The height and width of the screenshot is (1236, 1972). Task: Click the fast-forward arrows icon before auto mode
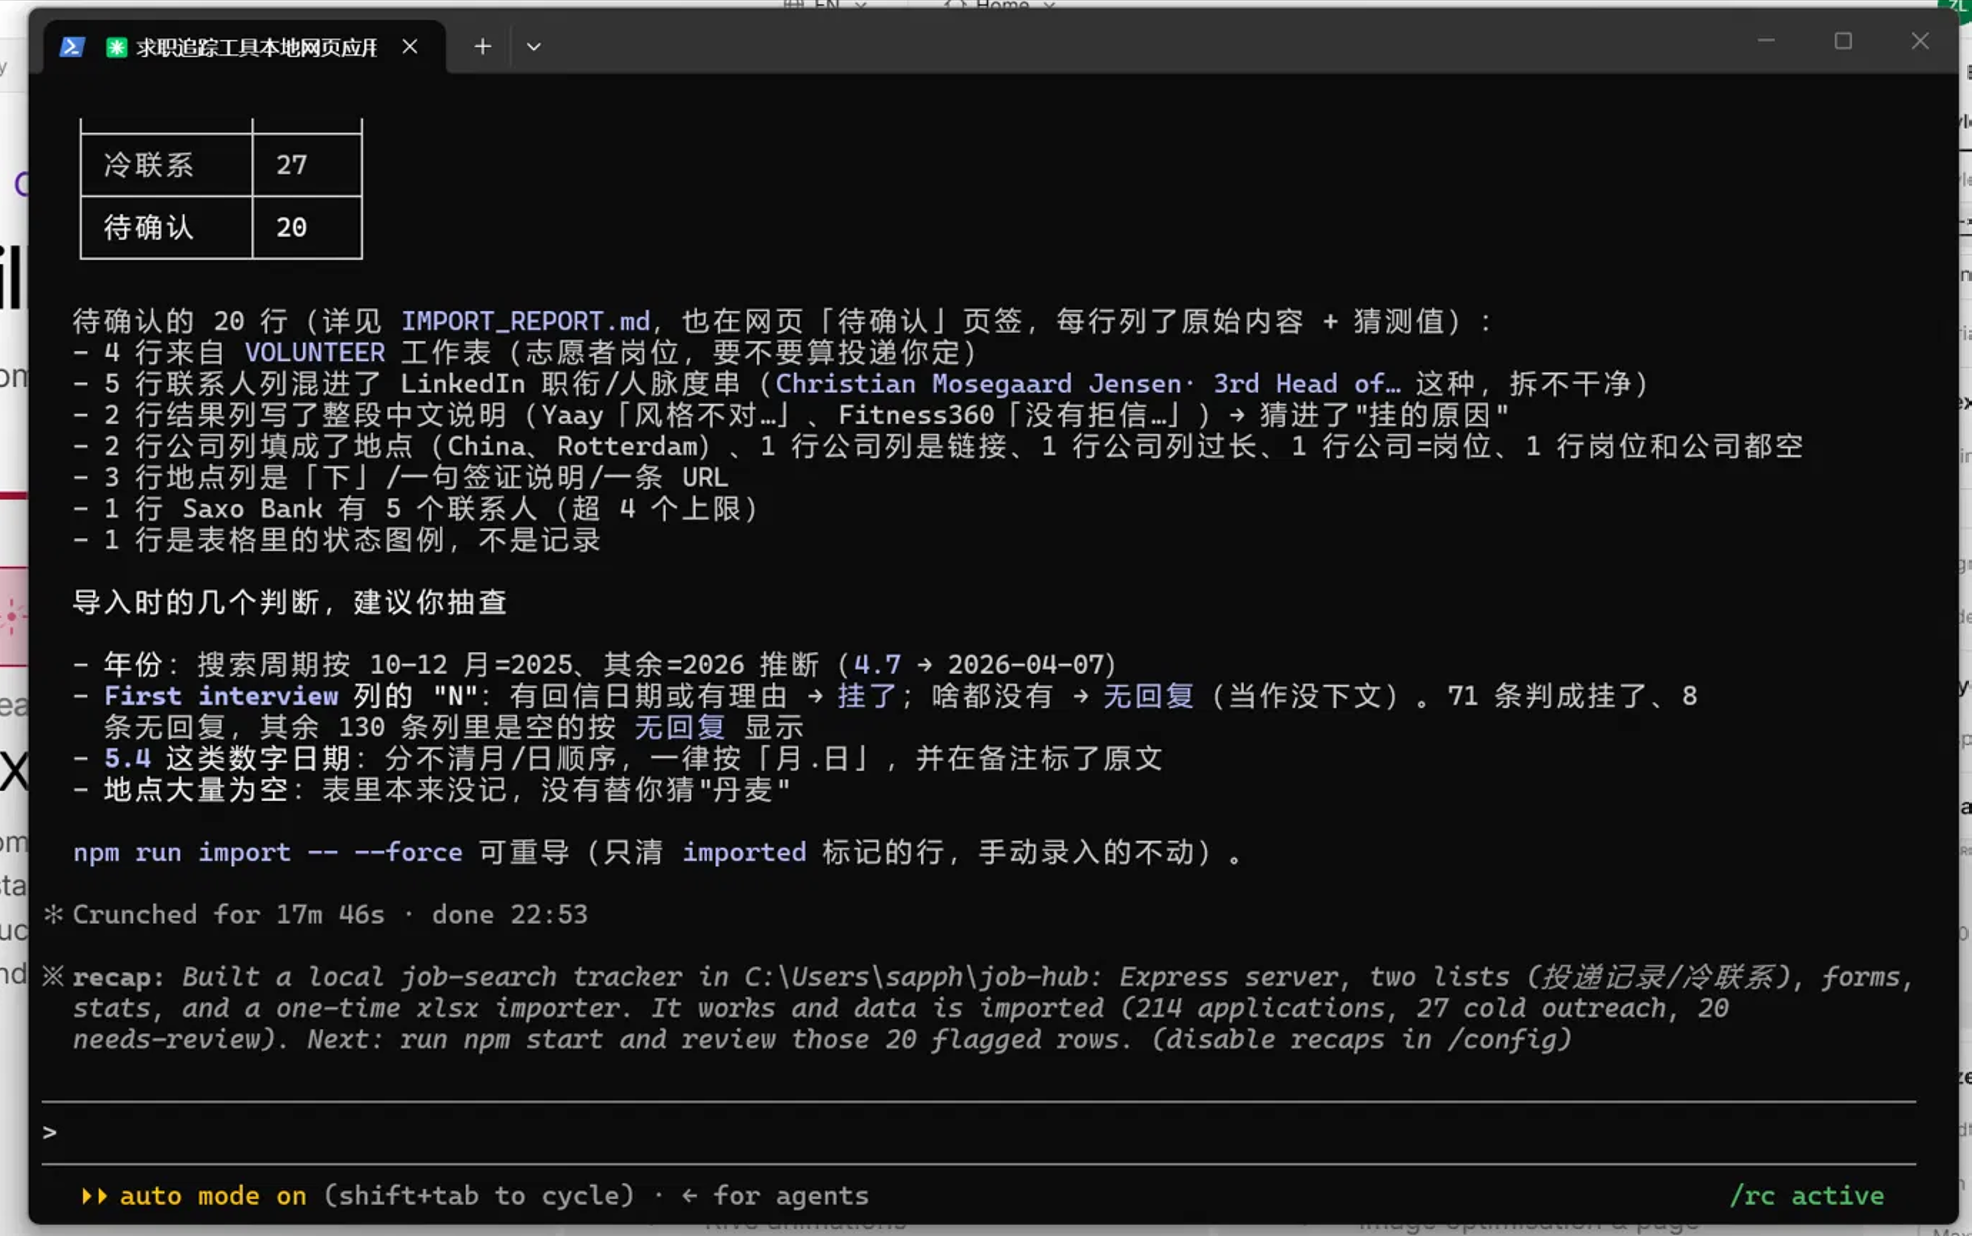coord(94,1195)
